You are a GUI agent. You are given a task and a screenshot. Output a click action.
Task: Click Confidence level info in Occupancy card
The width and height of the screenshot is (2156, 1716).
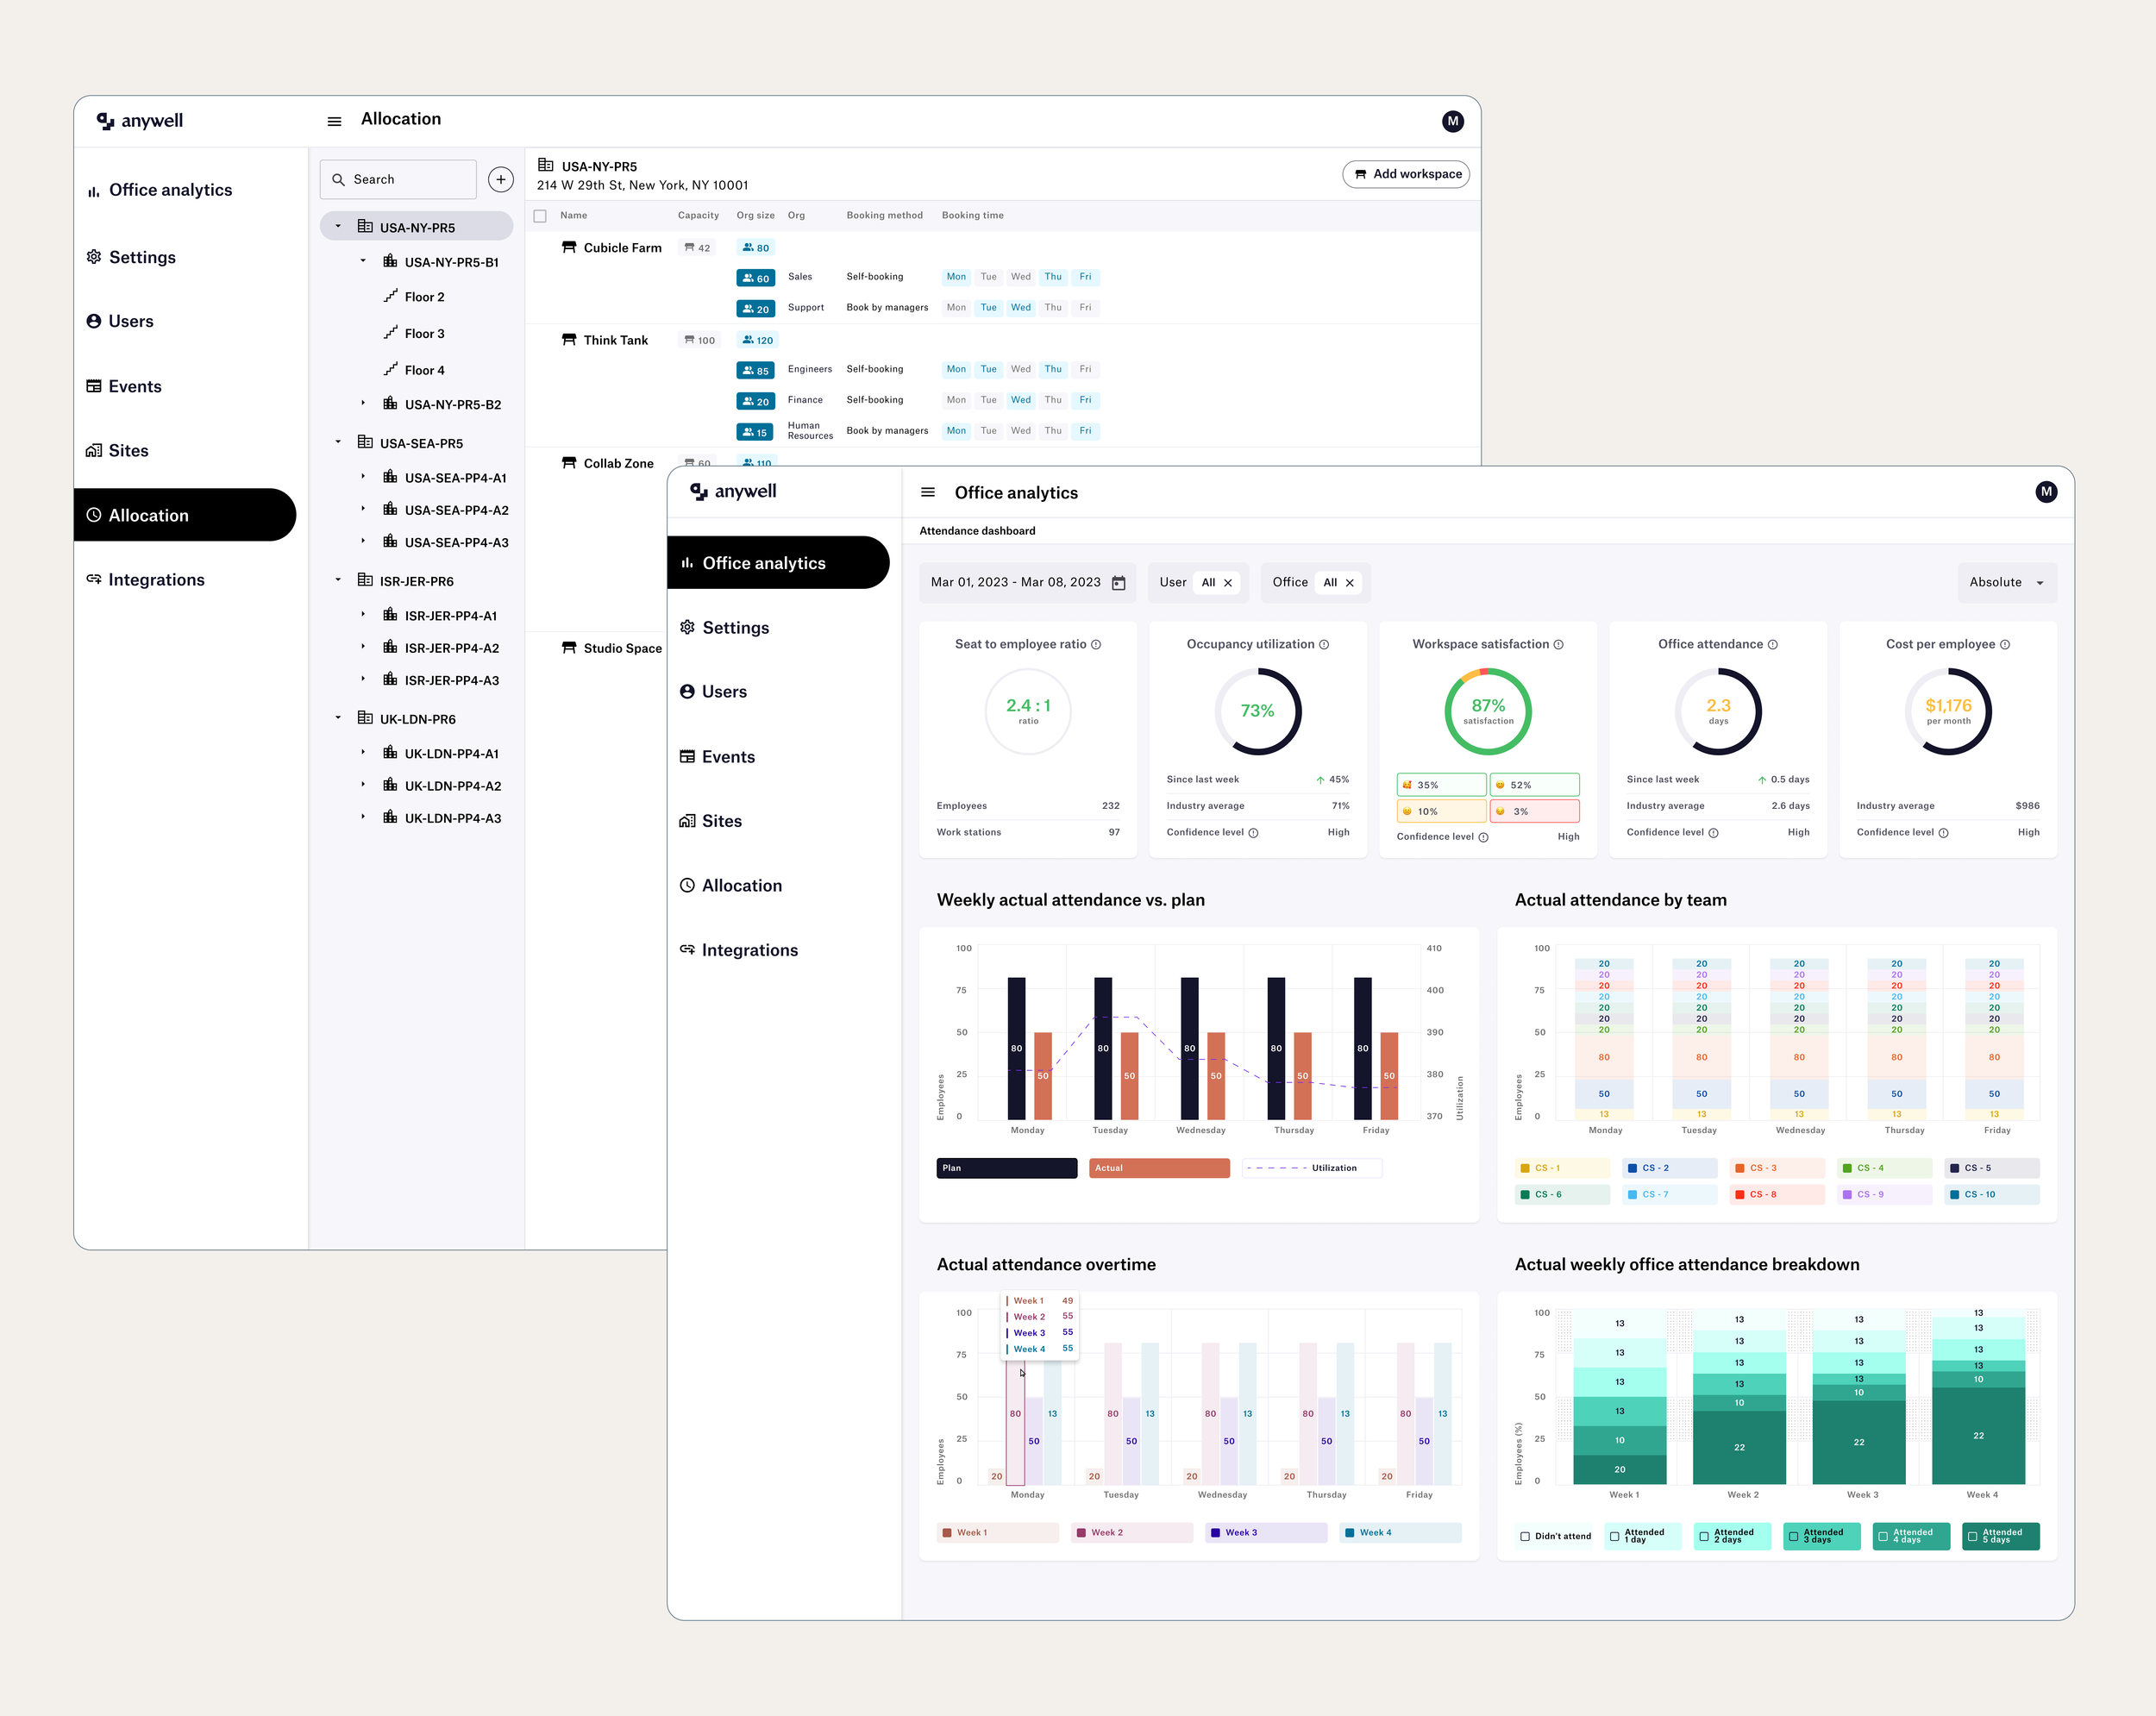pyautogui.click(x=1253, y=833)
